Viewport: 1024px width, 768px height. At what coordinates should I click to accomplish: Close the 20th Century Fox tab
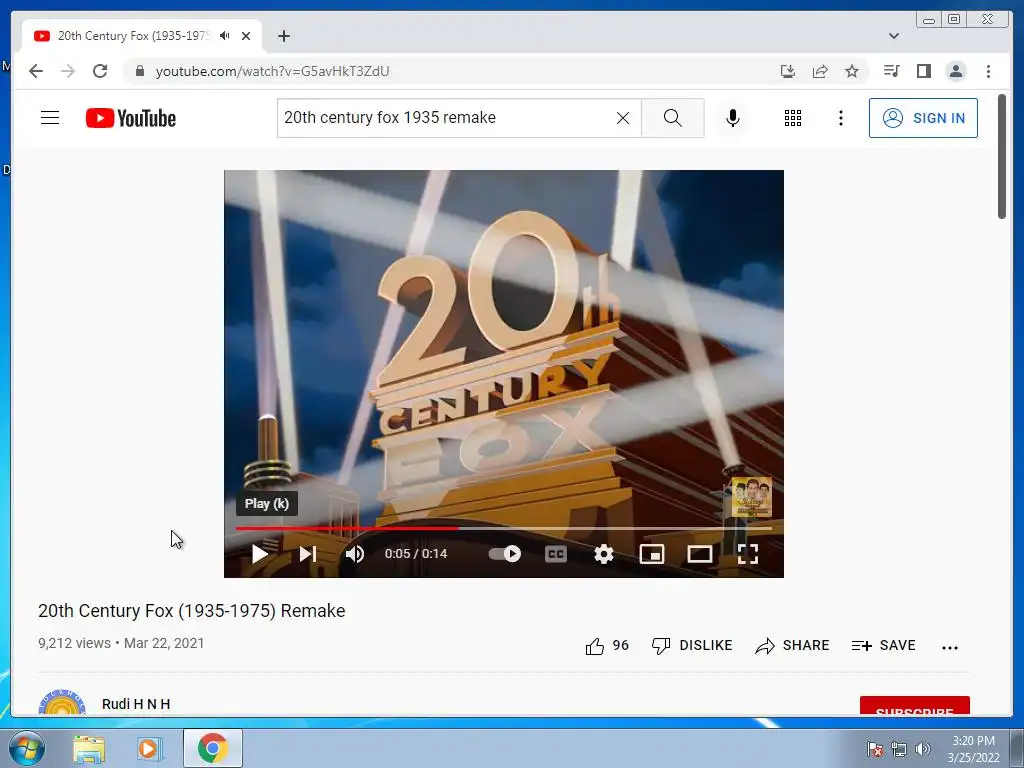pos(246,36)
